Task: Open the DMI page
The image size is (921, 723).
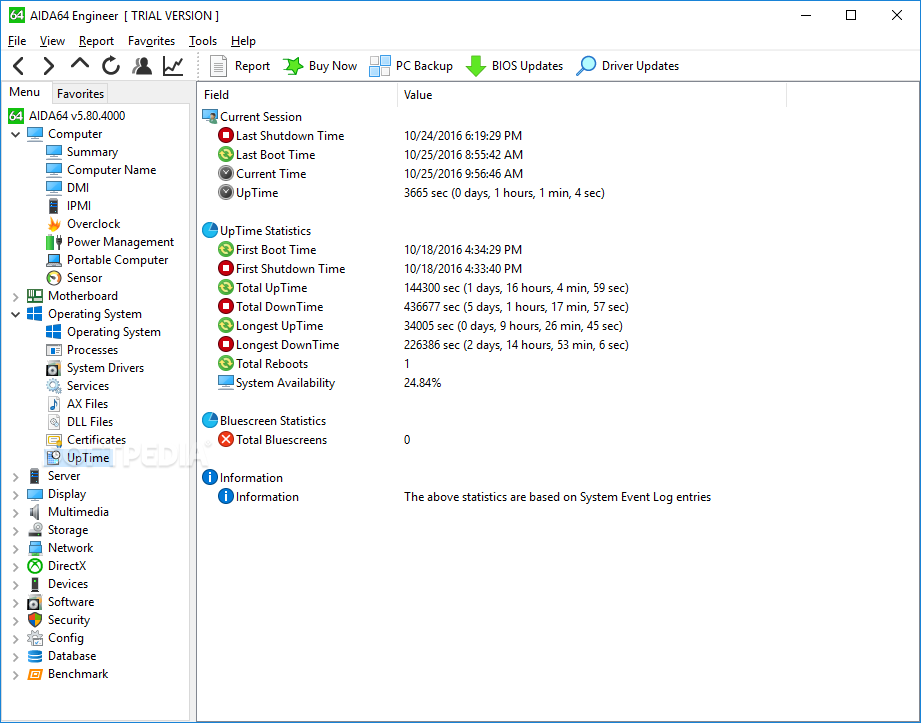Action: 68,188
